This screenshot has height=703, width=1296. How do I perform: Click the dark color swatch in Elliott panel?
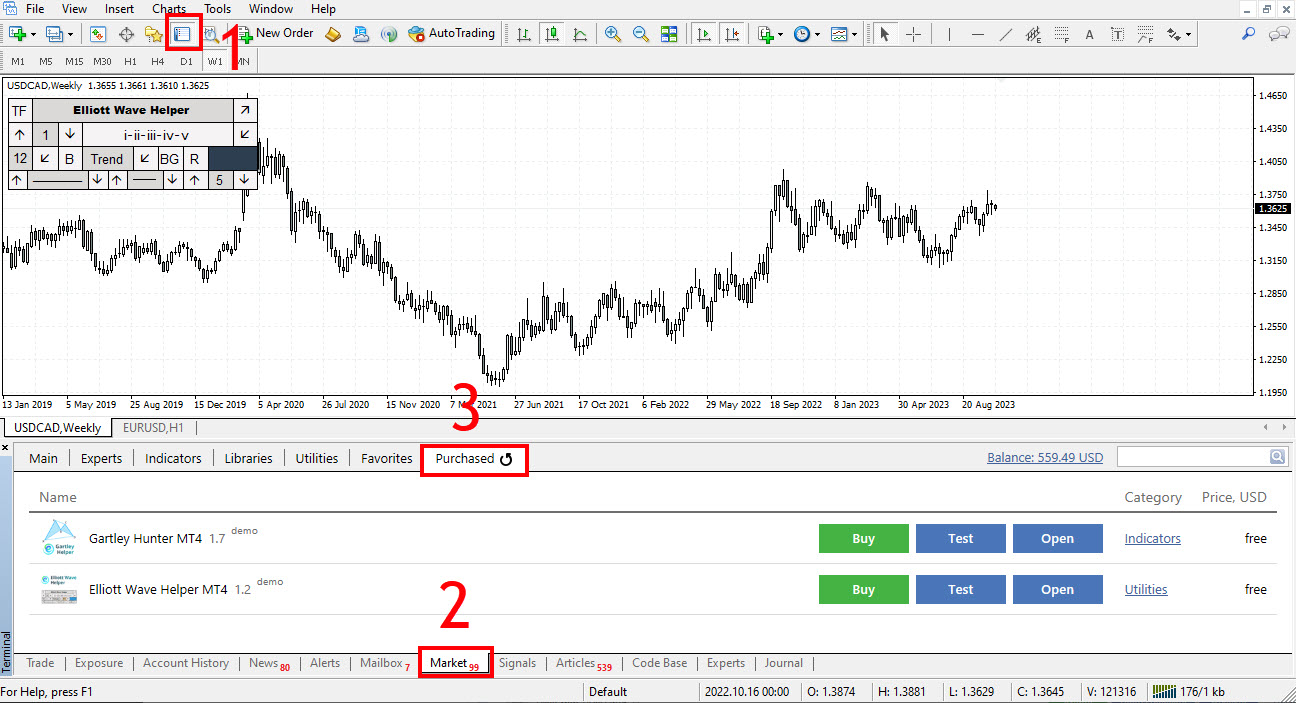pyautogui.click(x=233, y=158)
